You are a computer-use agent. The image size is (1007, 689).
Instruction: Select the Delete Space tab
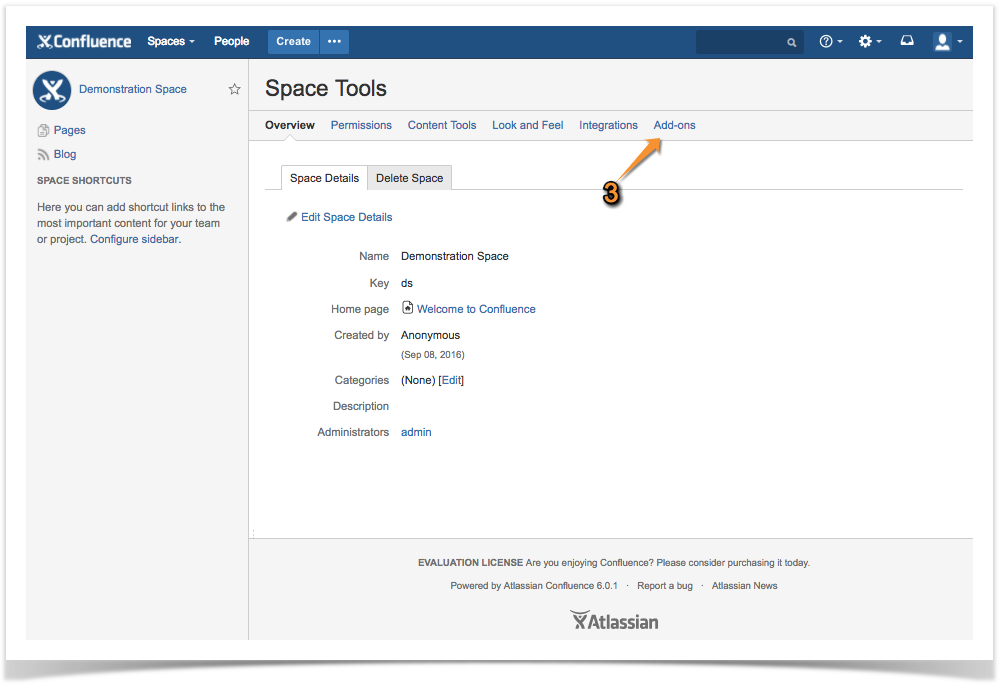(409, 178)
